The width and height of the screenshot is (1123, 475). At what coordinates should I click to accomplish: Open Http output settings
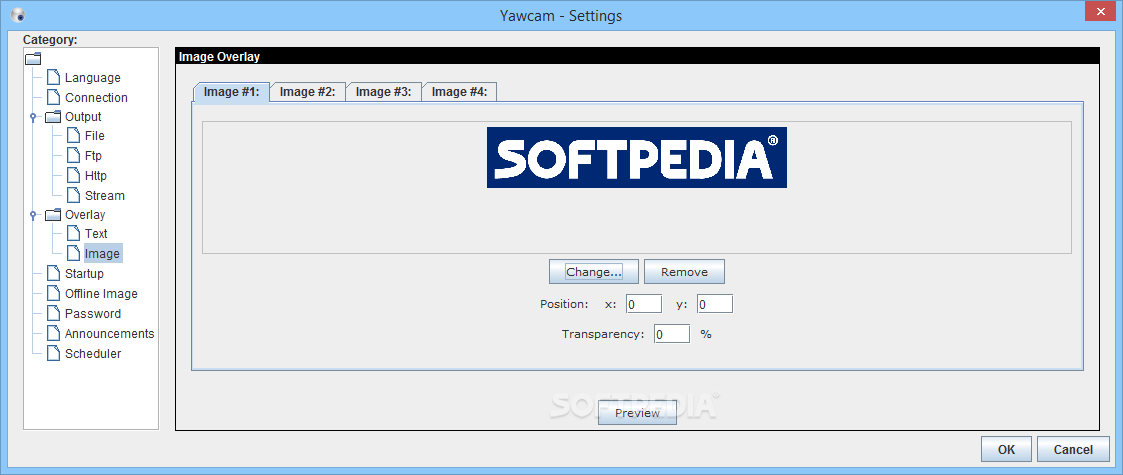point(95,176)
